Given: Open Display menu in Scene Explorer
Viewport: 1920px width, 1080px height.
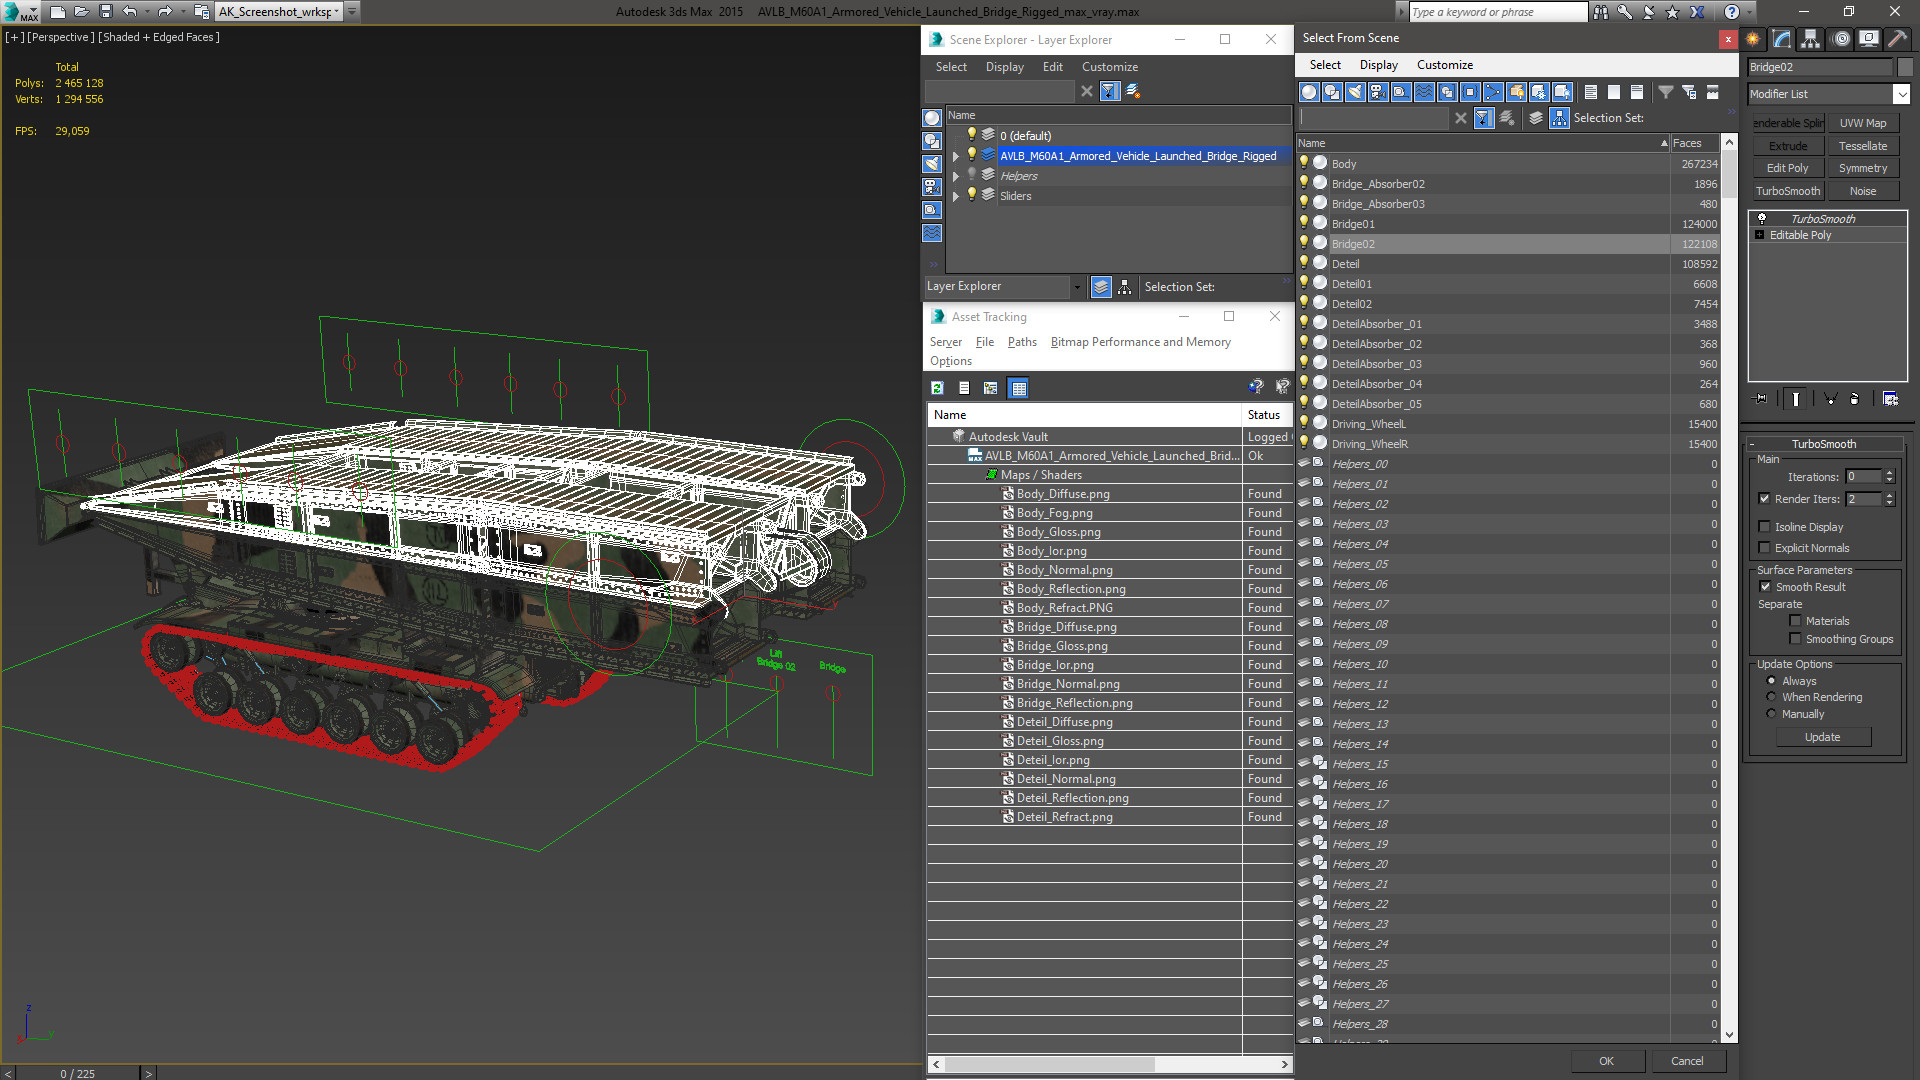Looking at the screenshot, I should click(x=1004, y=67).
